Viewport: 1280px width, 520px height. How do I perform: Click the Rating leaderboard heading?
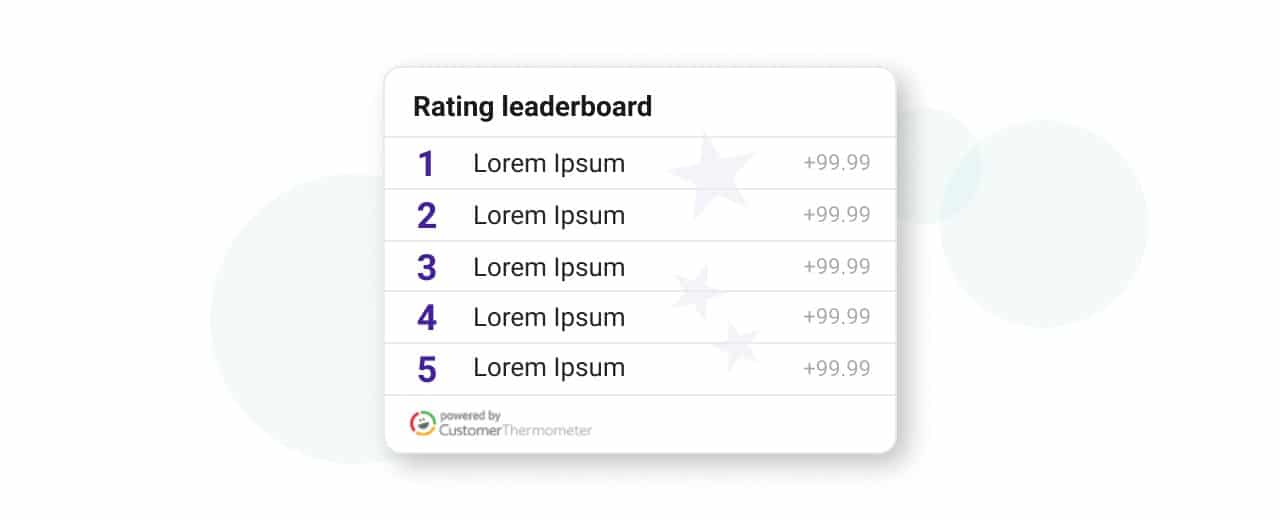pyautogui.click(x=533, y=106)
